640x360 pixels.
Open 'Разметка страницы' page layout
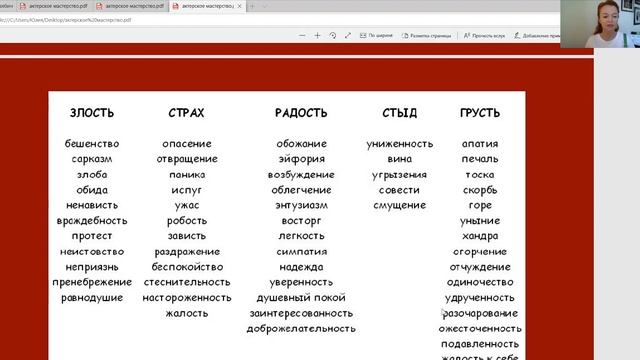pos(427,36)
